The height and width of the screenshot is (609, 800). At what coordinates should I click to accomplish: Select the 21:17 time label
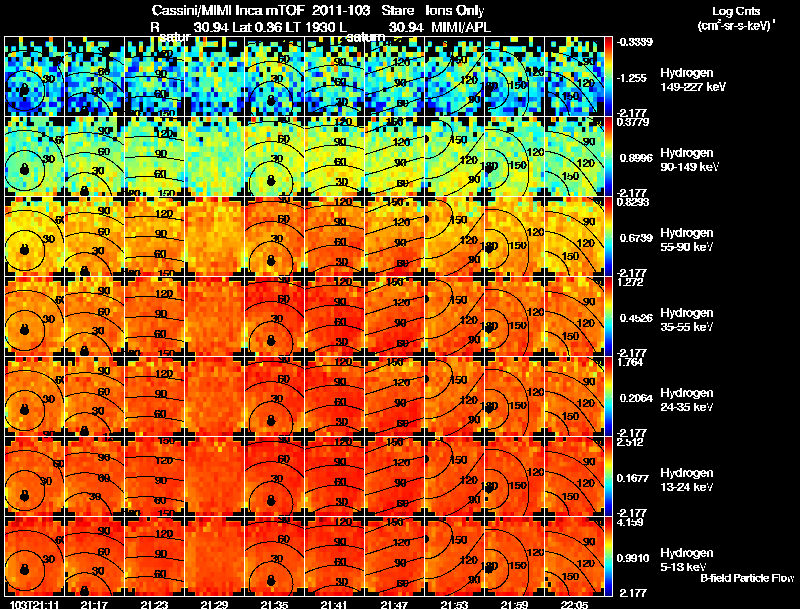pos(94,604)
